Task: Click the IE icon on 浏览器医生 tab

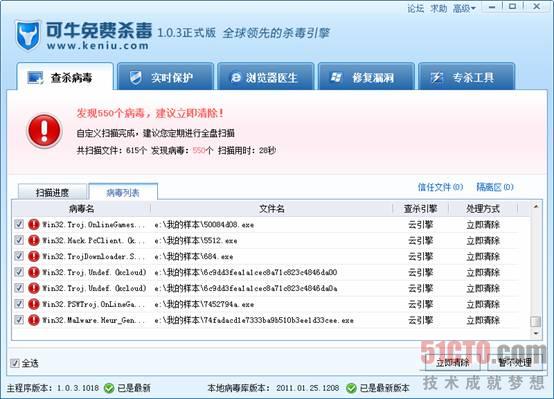Action: coord(236,77)
